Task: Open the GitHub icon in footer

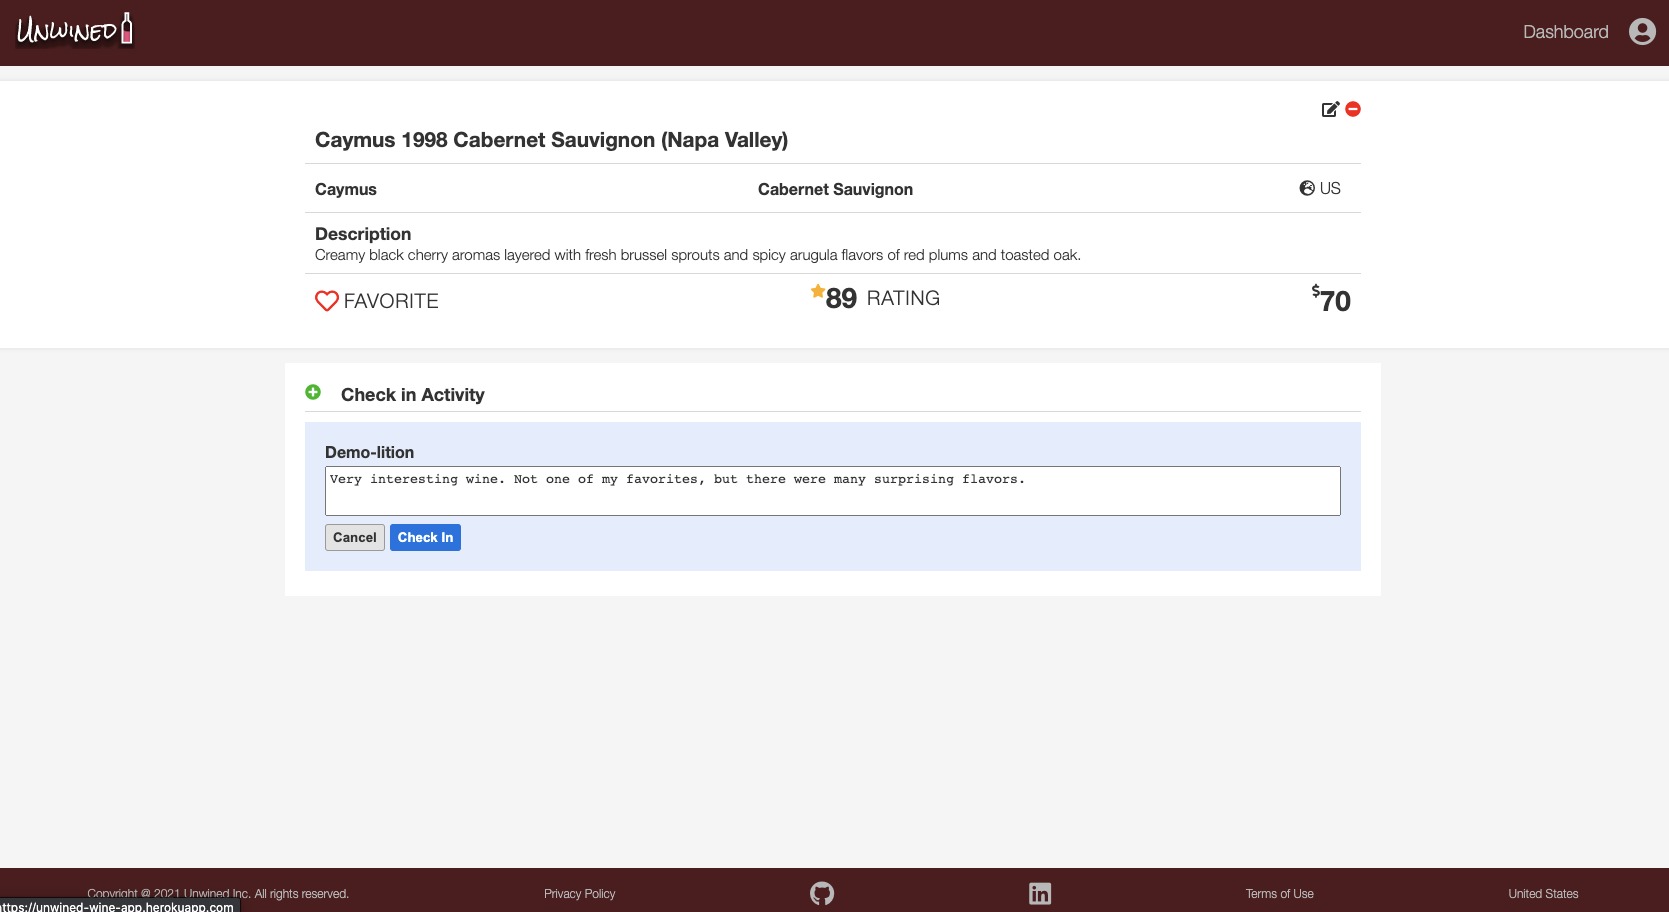Action: point(822,893)
